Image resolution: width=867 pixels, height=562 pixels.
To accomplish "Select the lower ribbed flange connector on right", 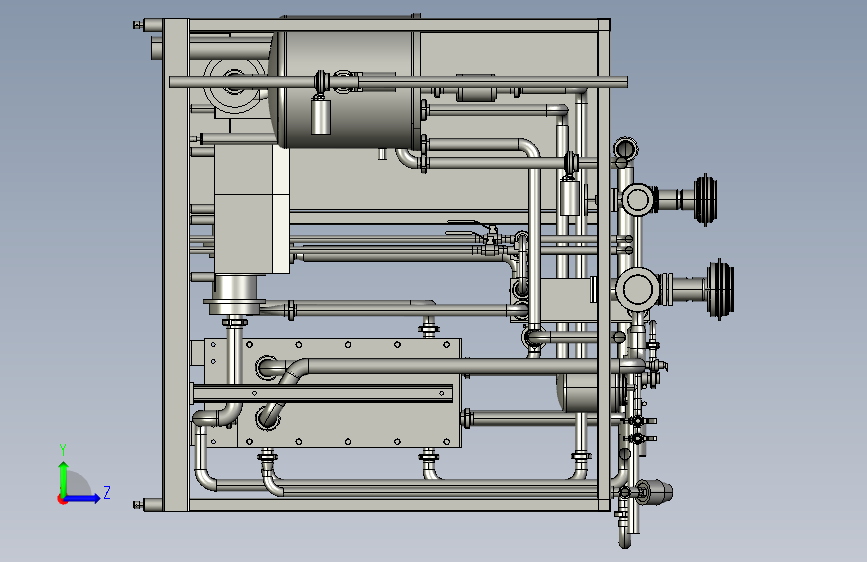I will point(720,289).
